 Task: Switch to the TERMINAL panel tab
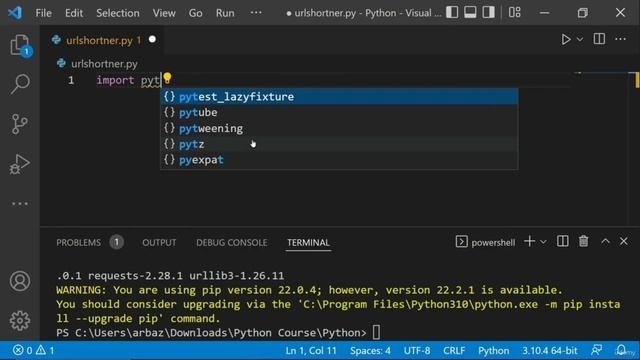click(x=308, y=242)
